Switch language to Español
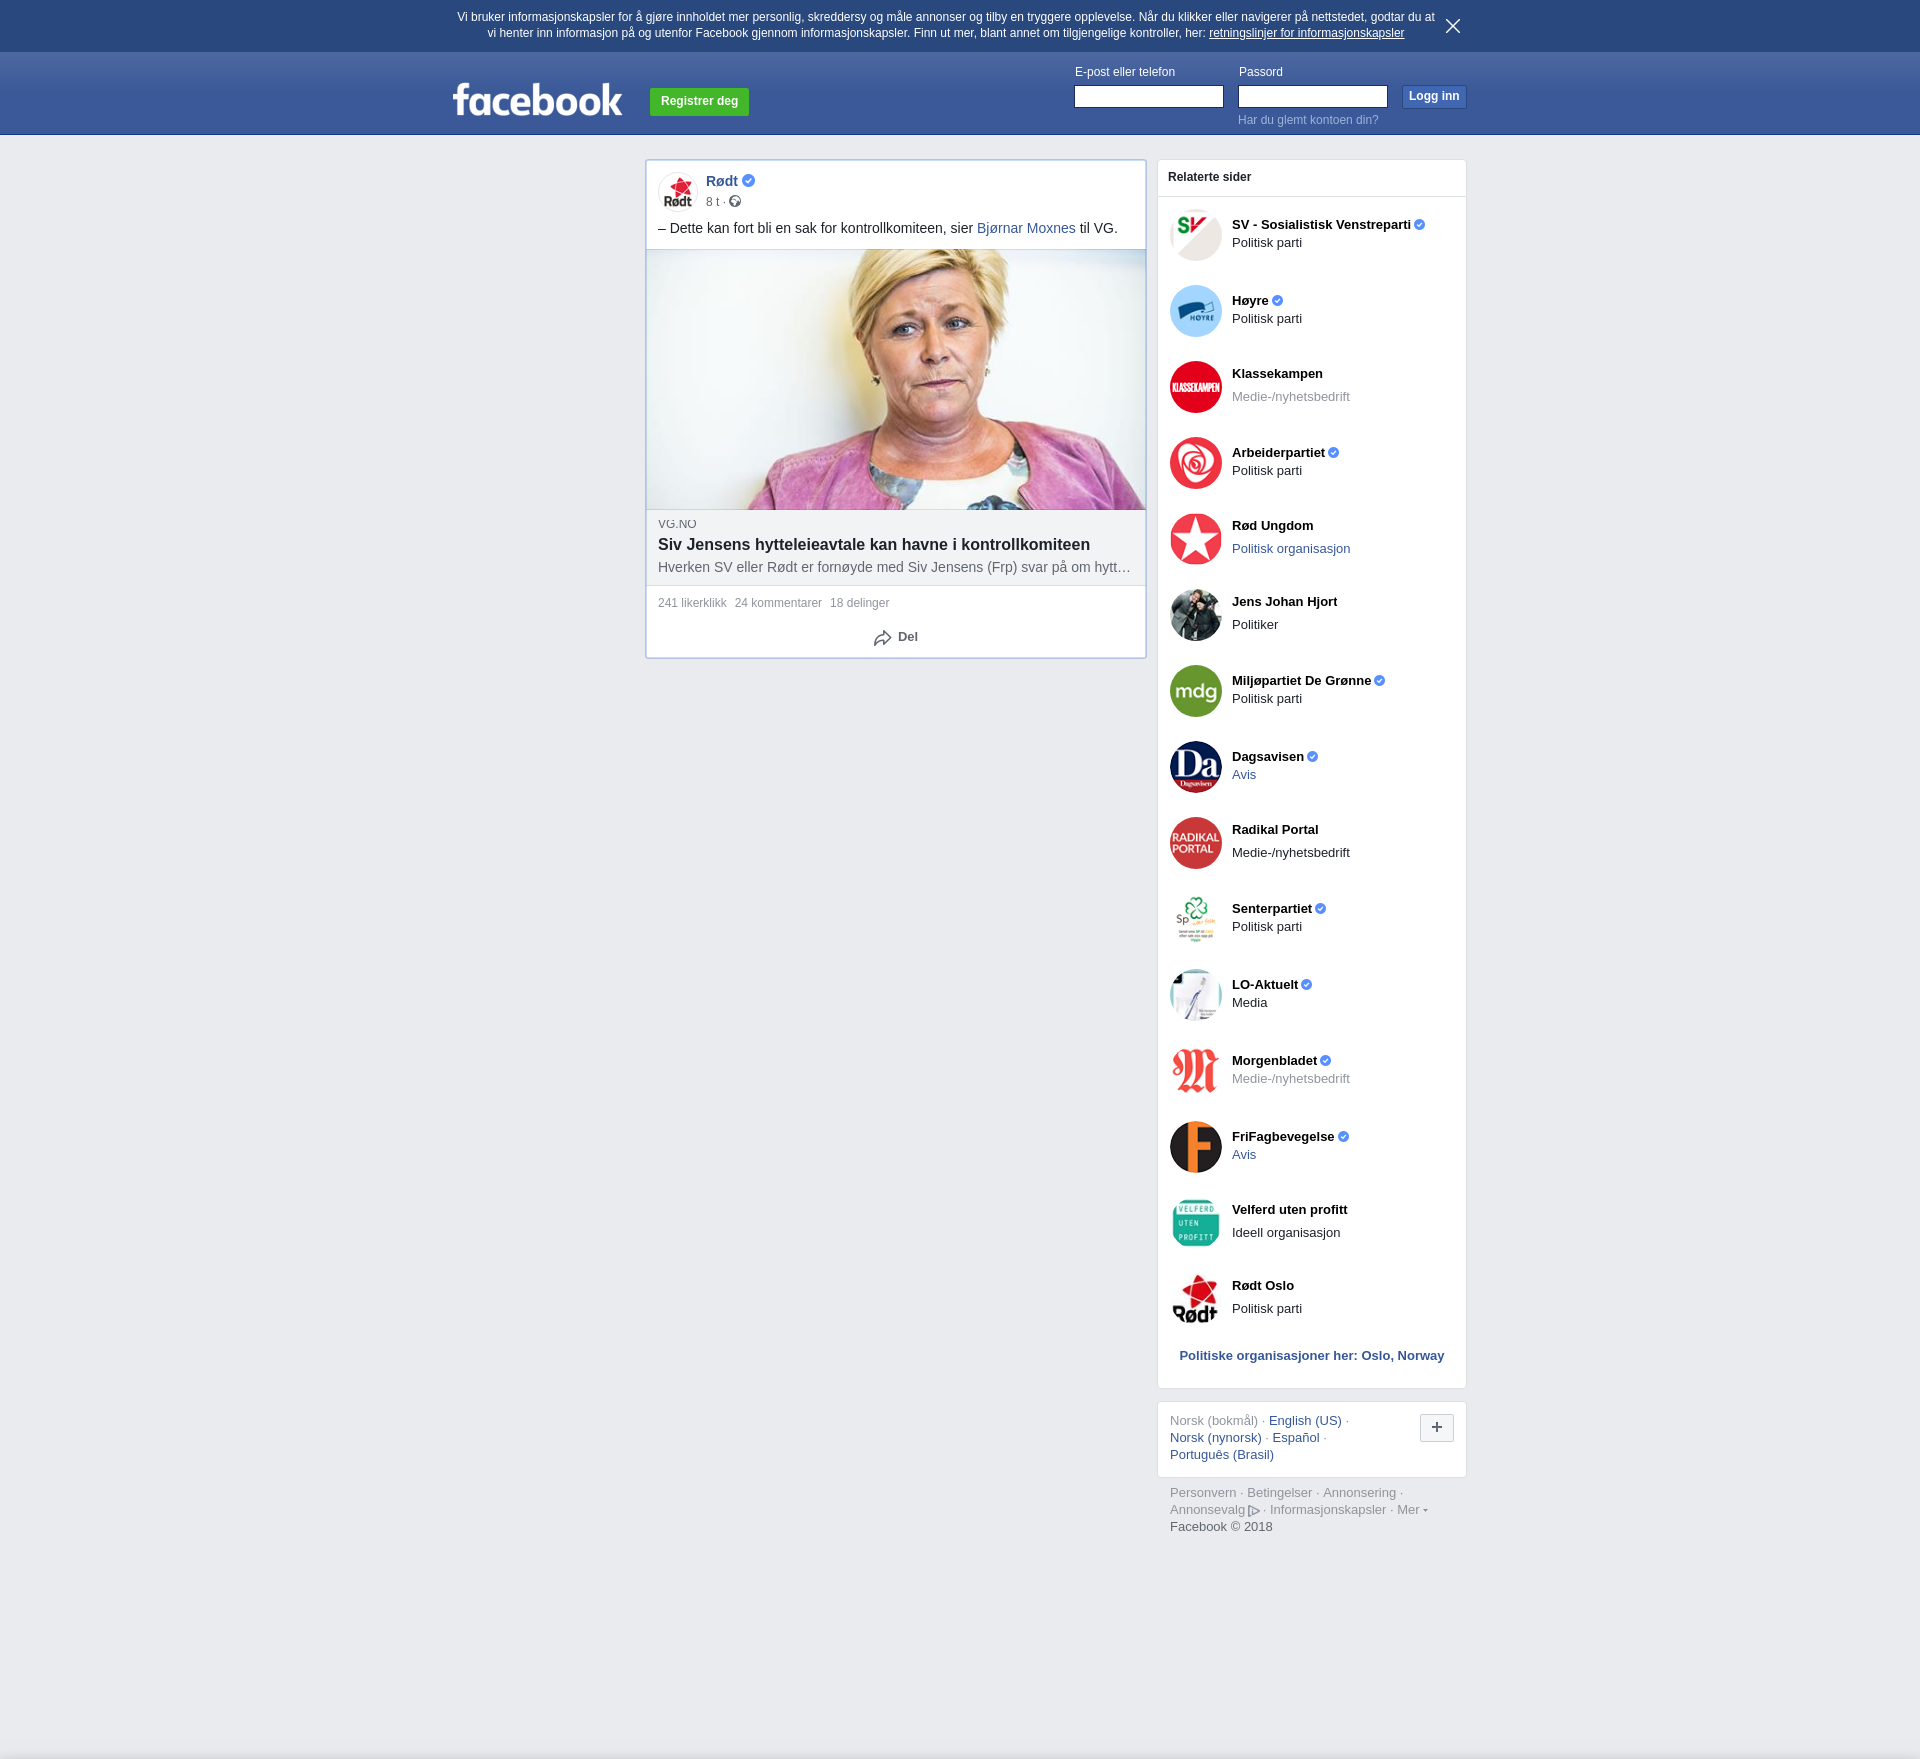1920x1759 pixels. (x=1296, y=1438)
